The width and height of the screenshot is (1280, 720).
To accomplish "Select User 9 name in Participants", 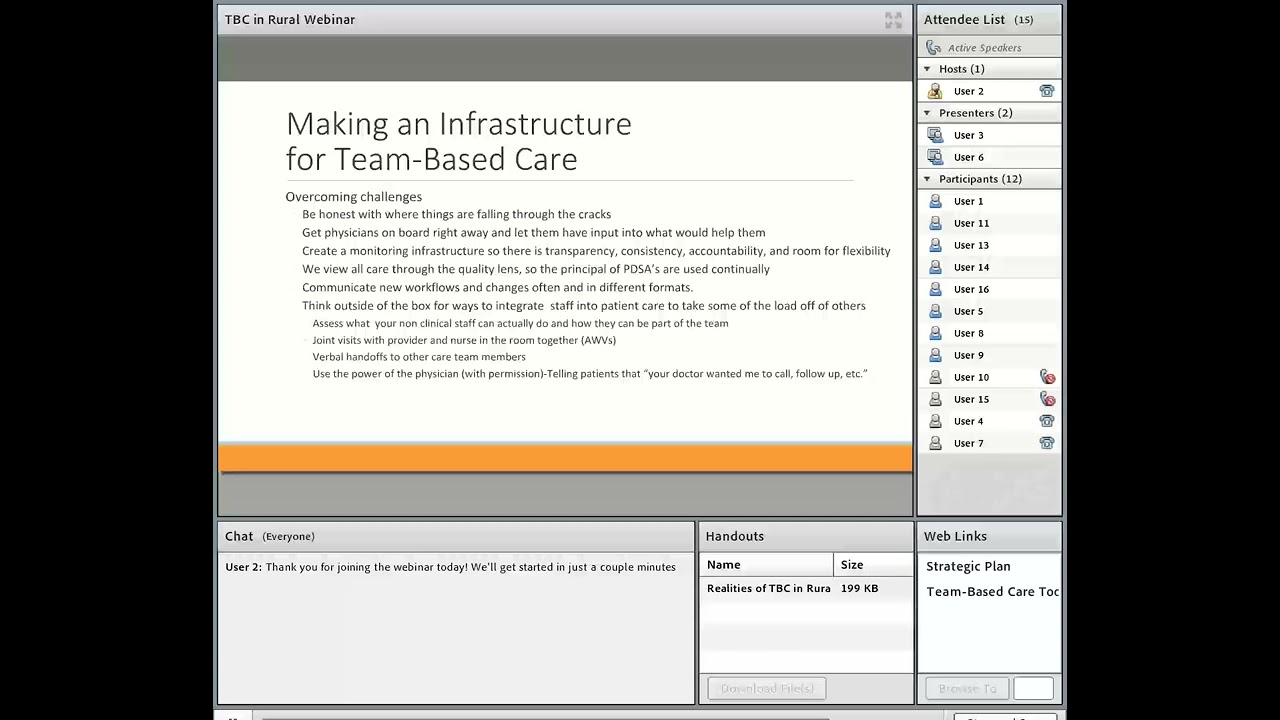I will click(968, 355).
